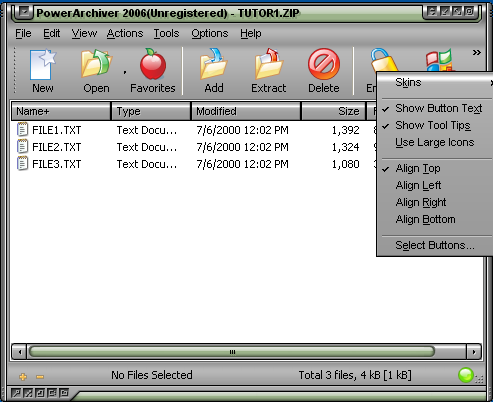
Task: Enable Use Large Icons option
Action: (x=434, y=142)
